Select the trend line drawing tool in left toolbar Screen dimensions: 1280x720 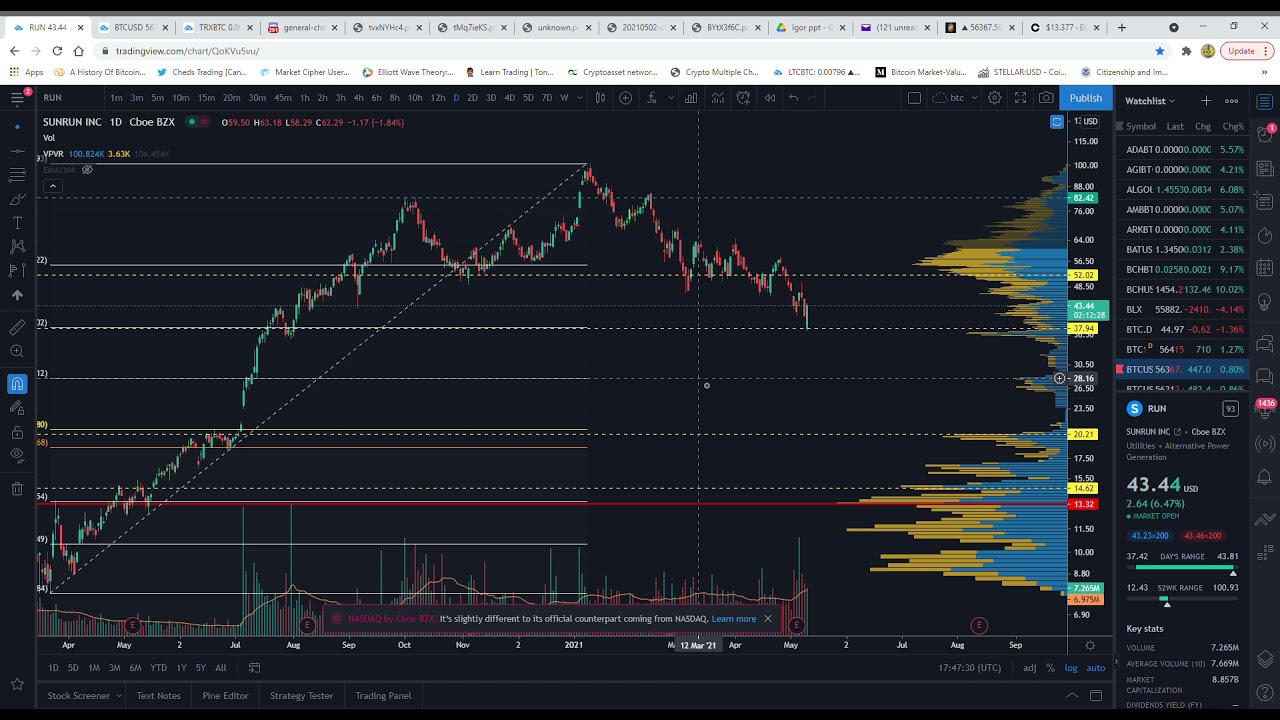(17, 150)
